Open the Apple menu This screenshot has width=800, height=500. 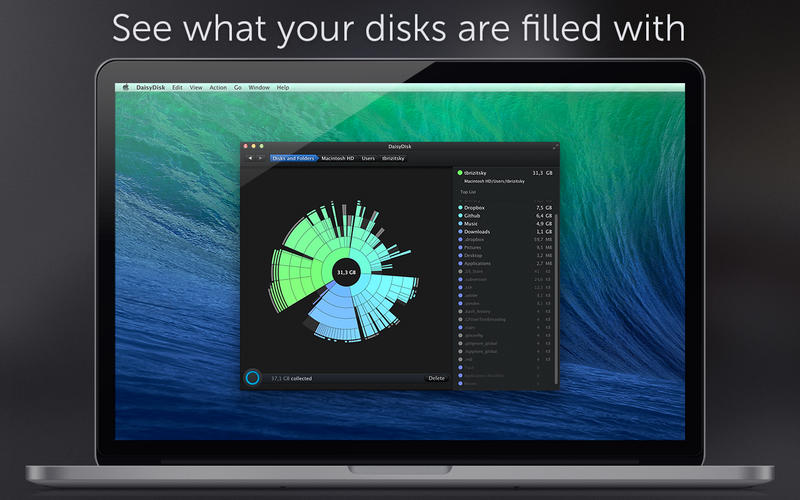[126, 87]
